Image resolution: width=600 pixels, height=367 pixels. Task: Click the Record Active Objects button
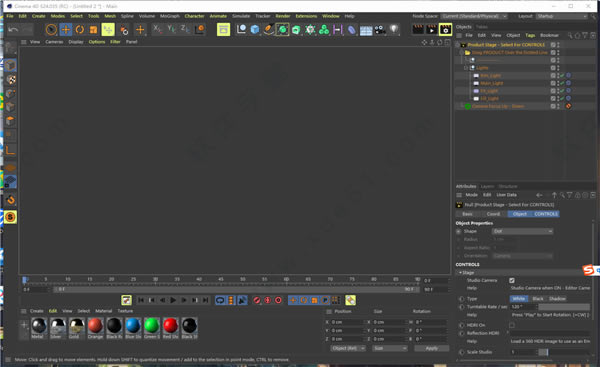pyautogui.click(x=257, y=300)
